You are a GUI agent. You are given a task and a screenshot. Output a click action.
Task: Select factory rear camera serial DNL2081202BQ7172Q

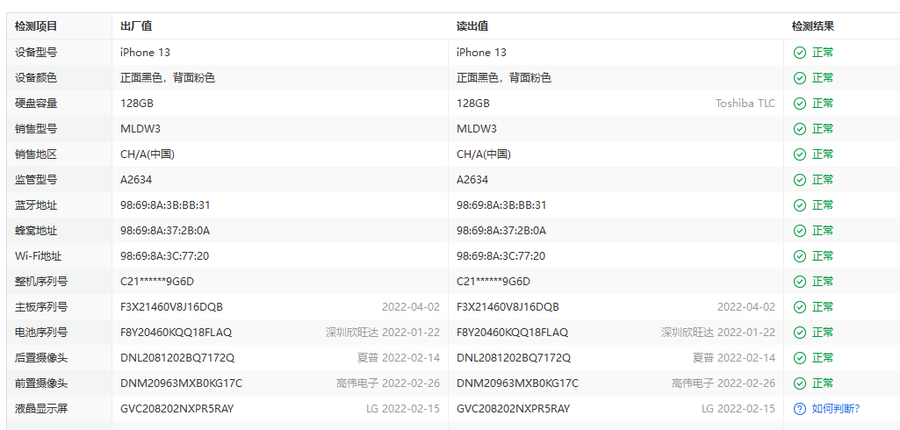177,358
